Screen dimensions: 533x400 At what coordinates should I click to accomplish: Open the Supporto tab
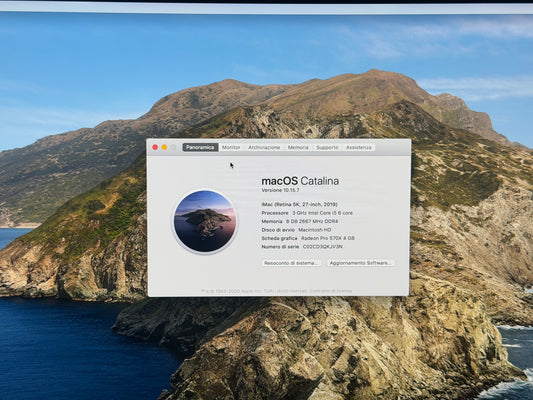click(327, 147)
